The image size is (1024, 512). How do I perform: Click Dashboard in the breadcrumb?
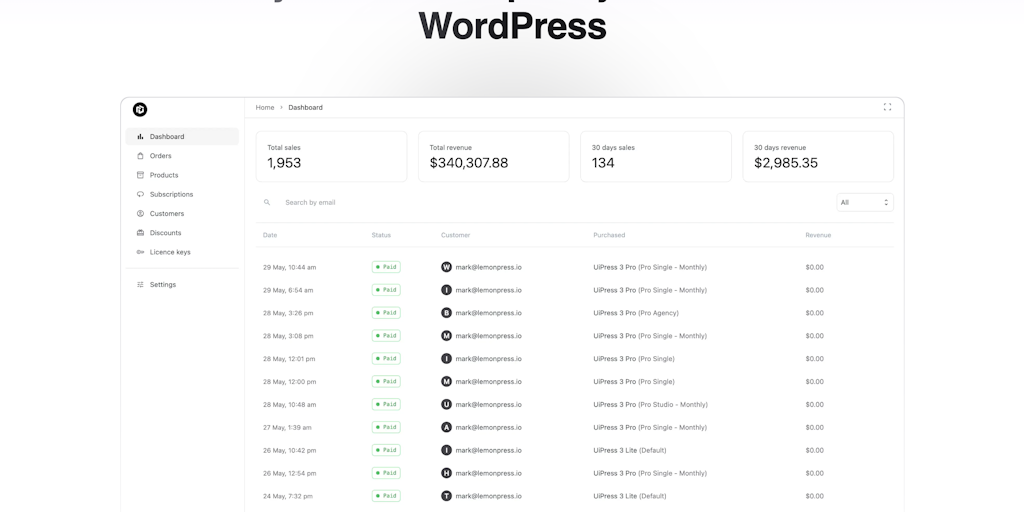point(305,108)
